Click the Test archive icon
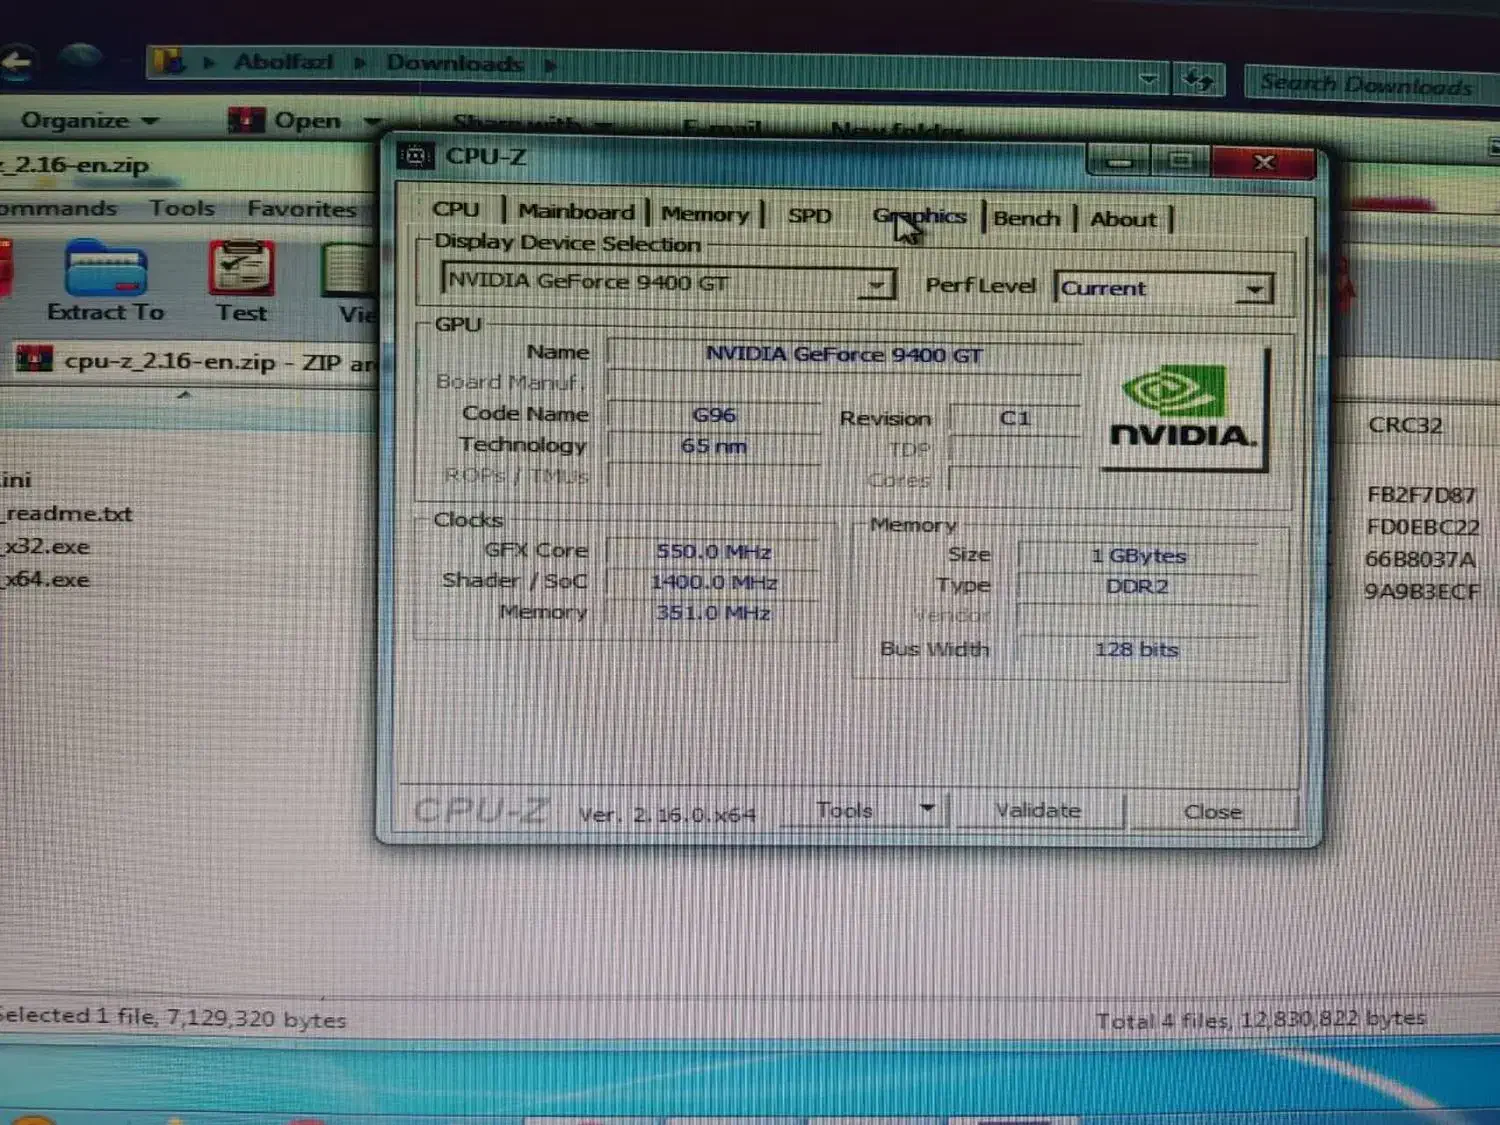 click(241, 268)
